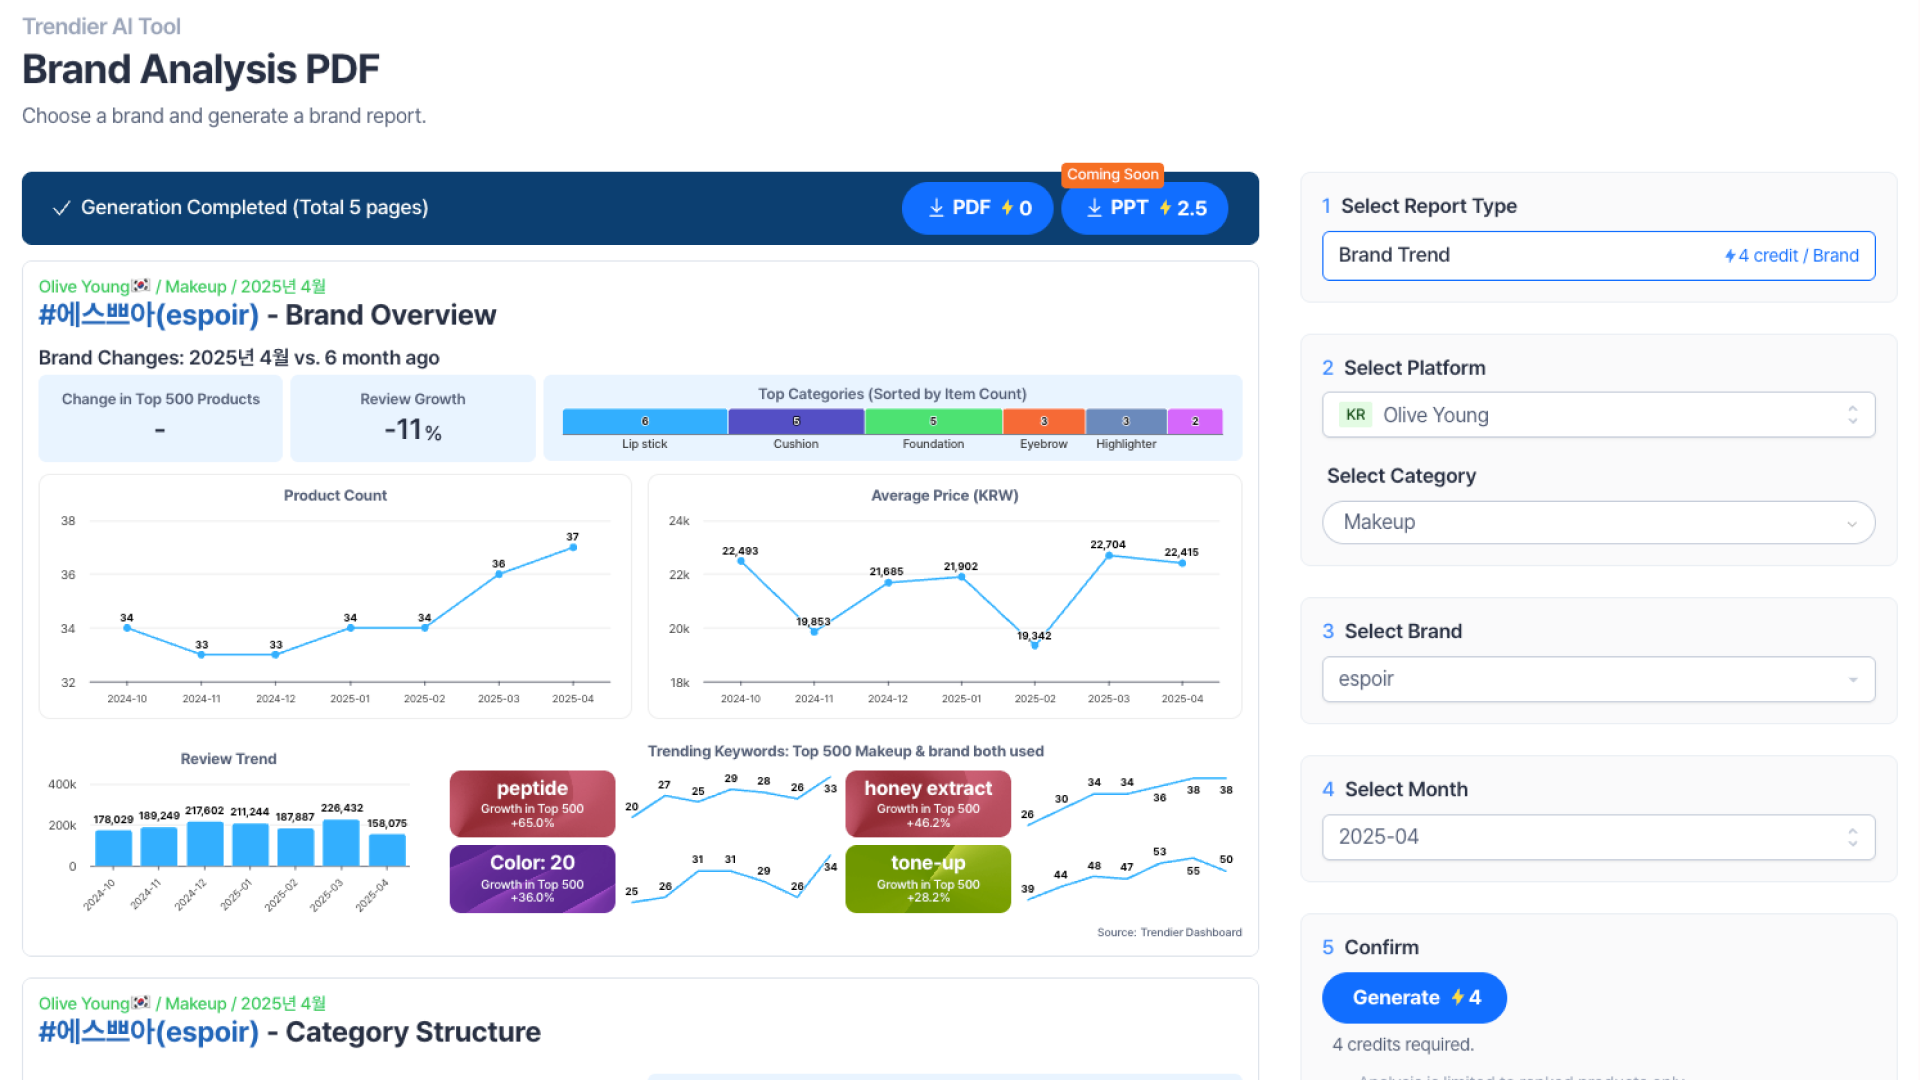Image resolution: width=1920 pixels, height=1080 pixels.
Task: Click the download icon on PDF button
Action: [x=936, y=208]
